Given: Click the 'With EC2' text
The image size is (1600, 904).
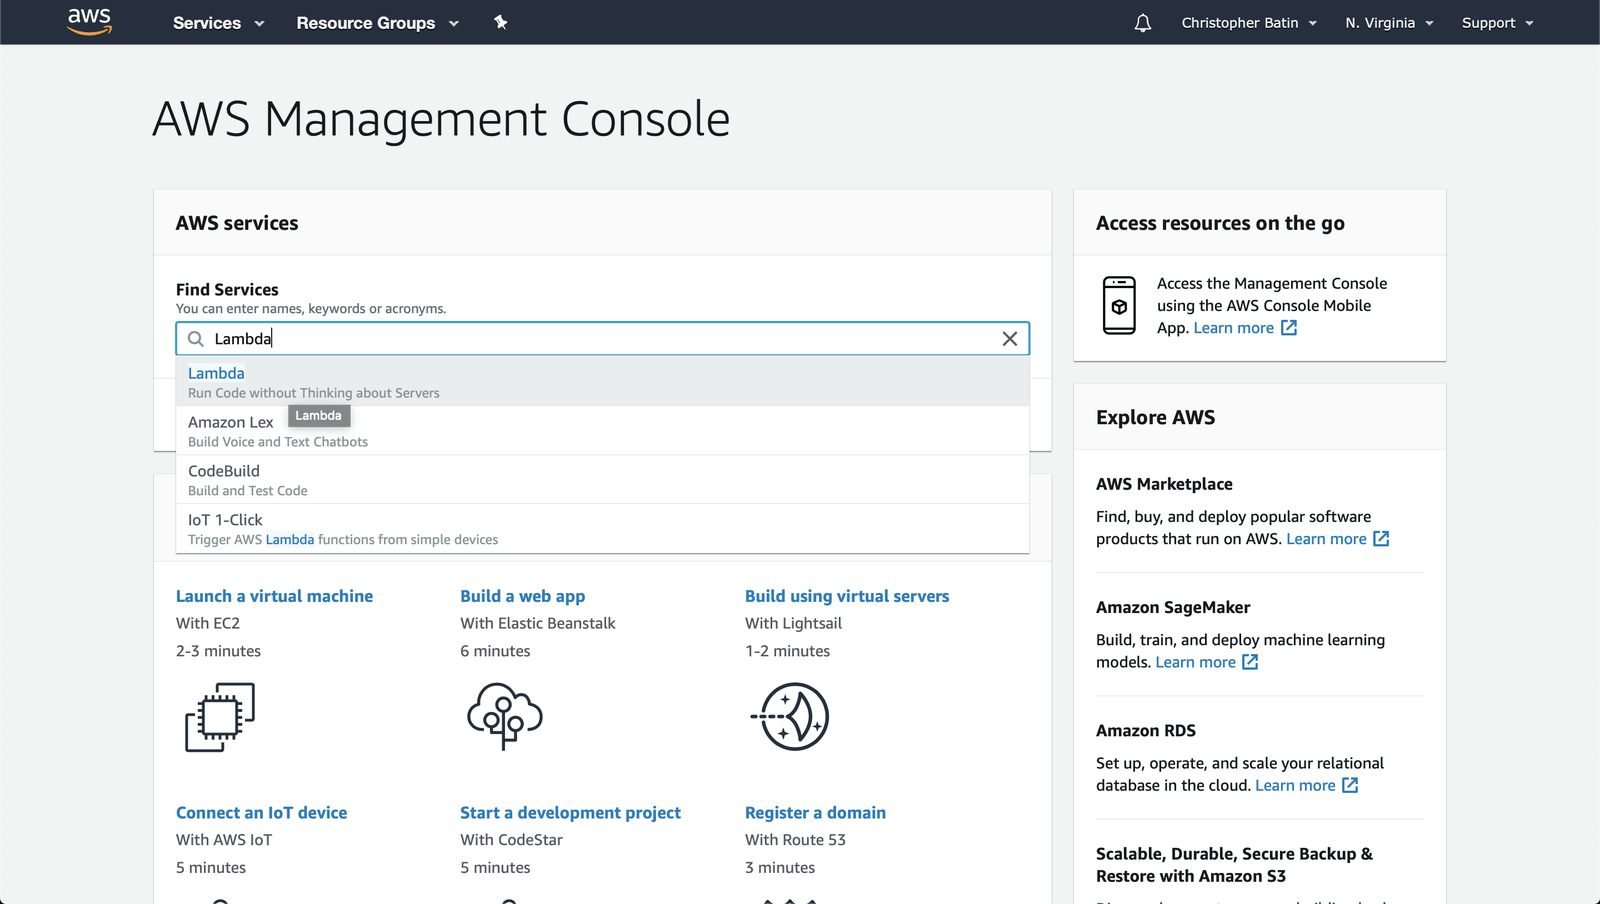Looking at the screenshot, I should (208, 623).
